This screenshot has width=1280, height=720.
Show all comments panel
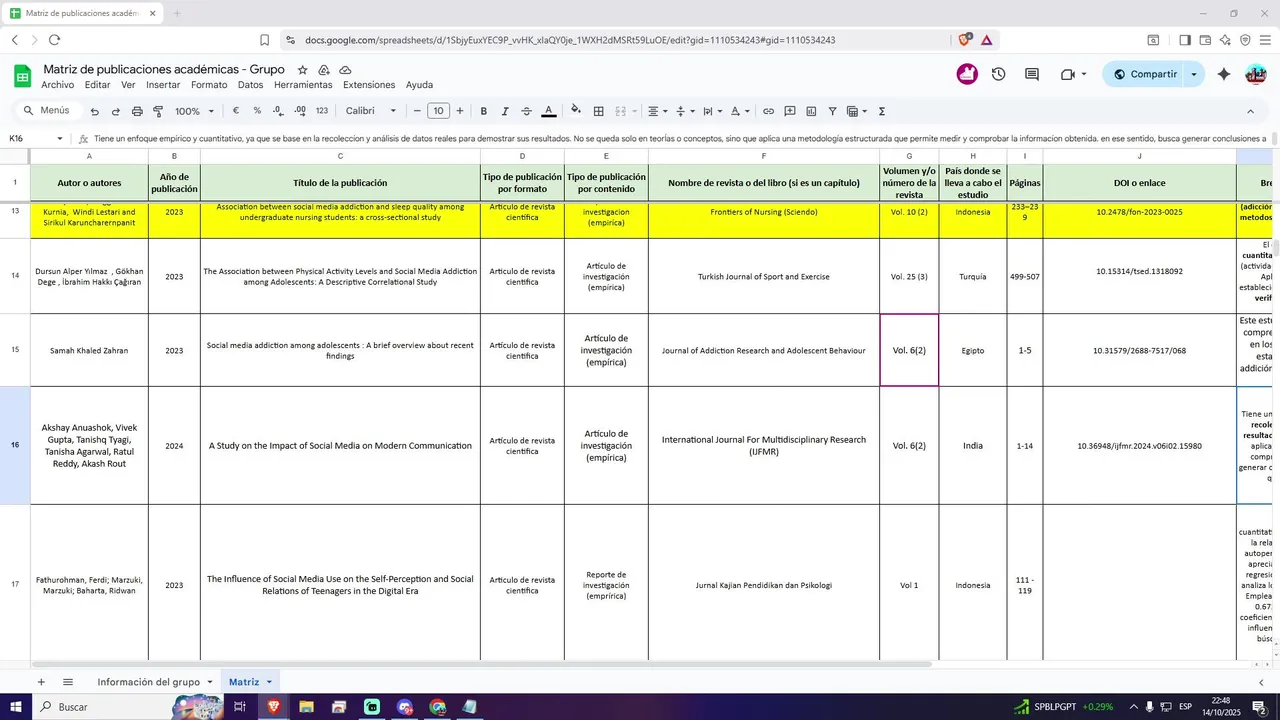[x=1032, y=74]
